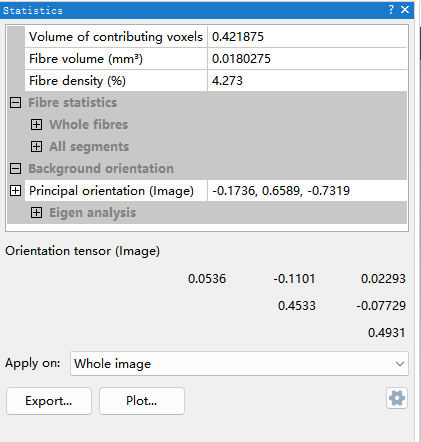Expand the Whole fibres node
The height and width of the screenshot is (442, 421).
pyautogui.click(x=36, y=124)
